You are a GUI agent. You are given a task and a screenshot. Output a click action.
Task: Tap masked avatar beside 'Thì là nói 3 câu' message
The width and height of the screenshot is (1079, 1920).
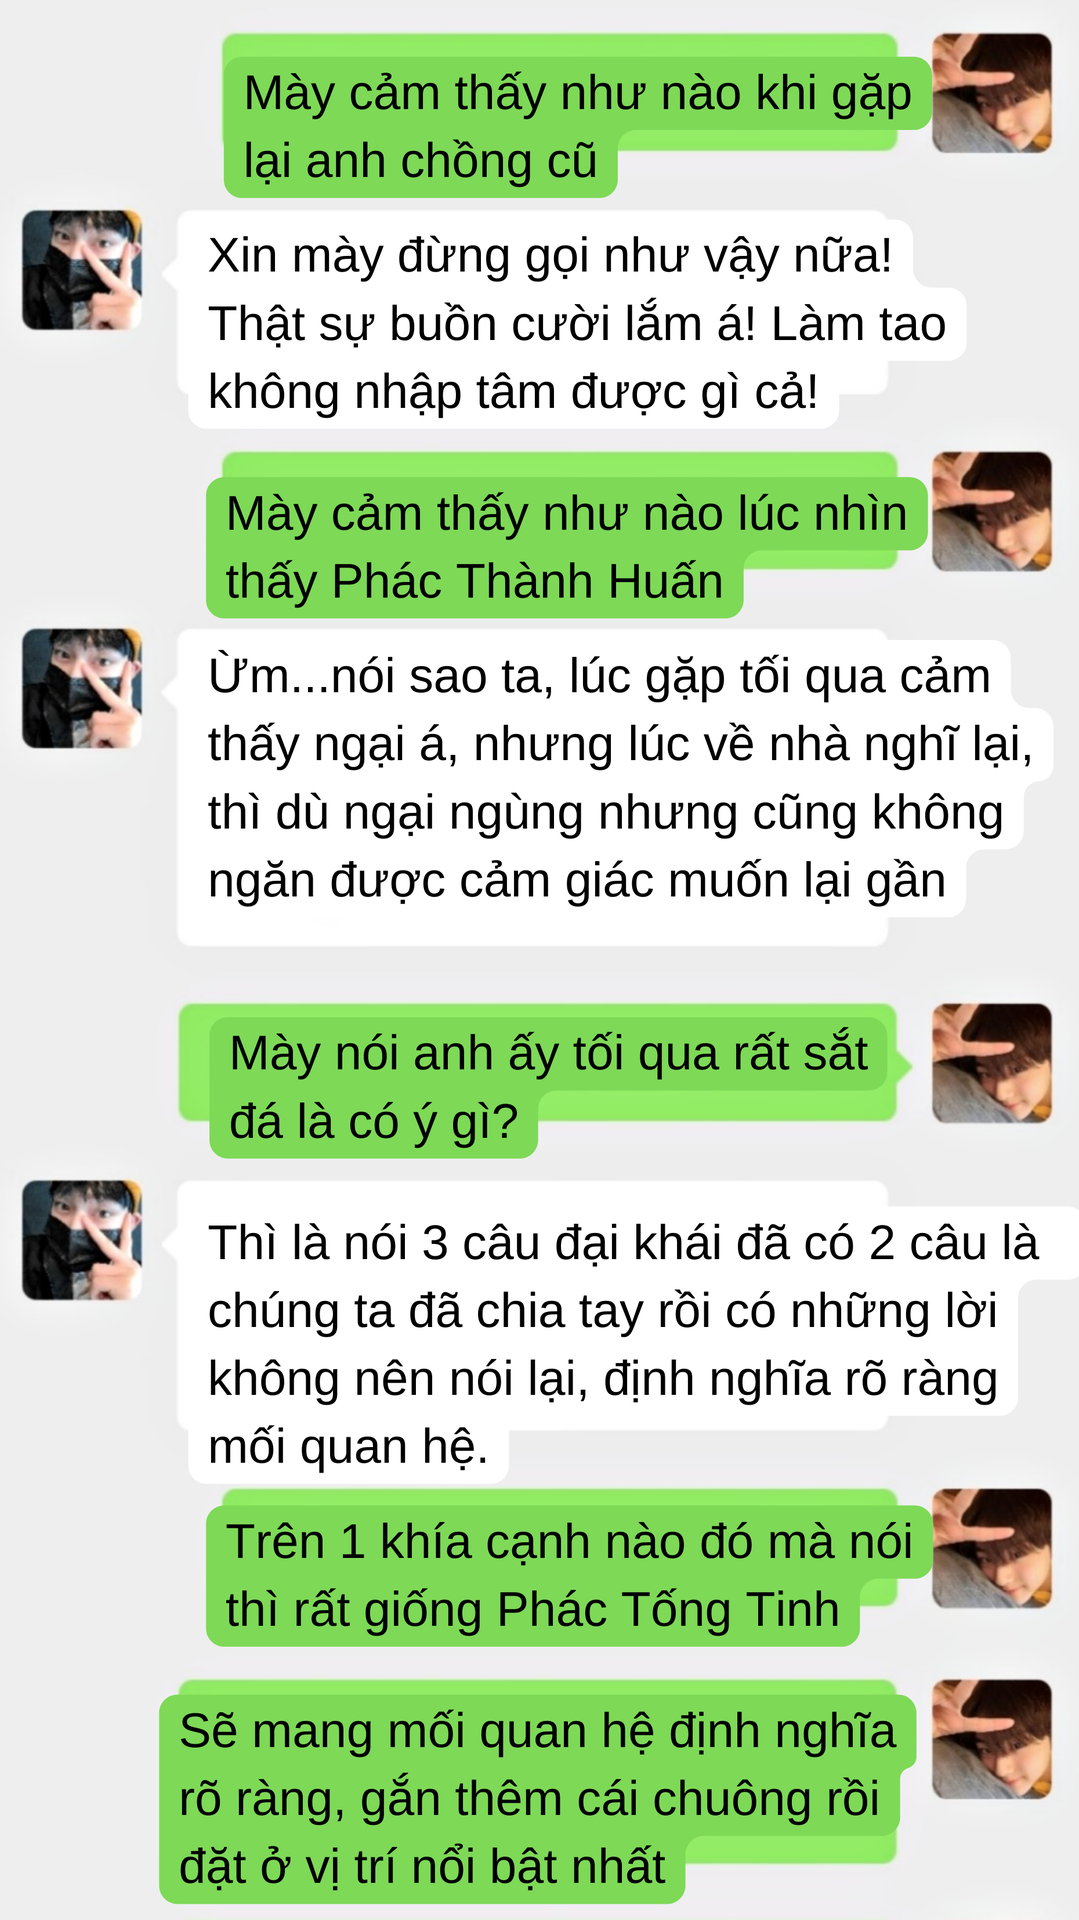82,1240
